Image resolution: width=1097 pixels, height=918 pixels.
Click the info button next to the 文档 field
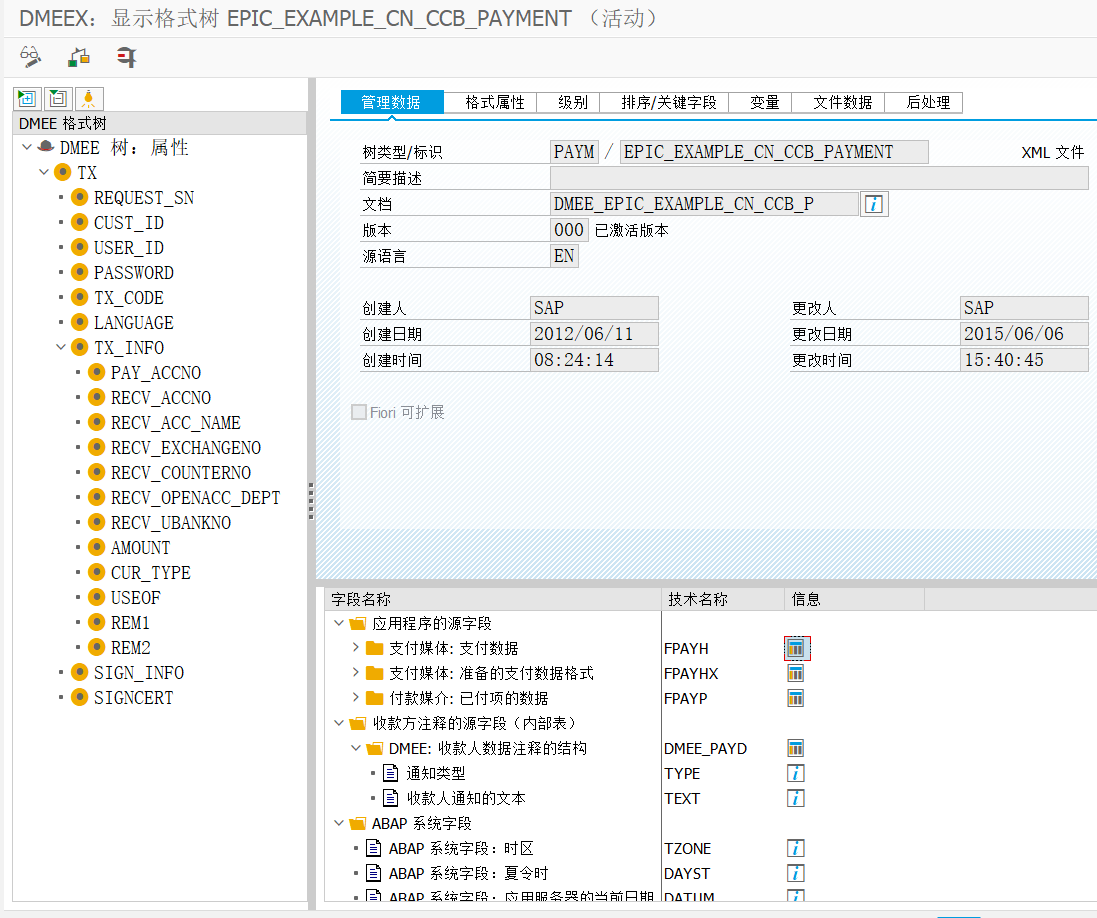(874, 204)
